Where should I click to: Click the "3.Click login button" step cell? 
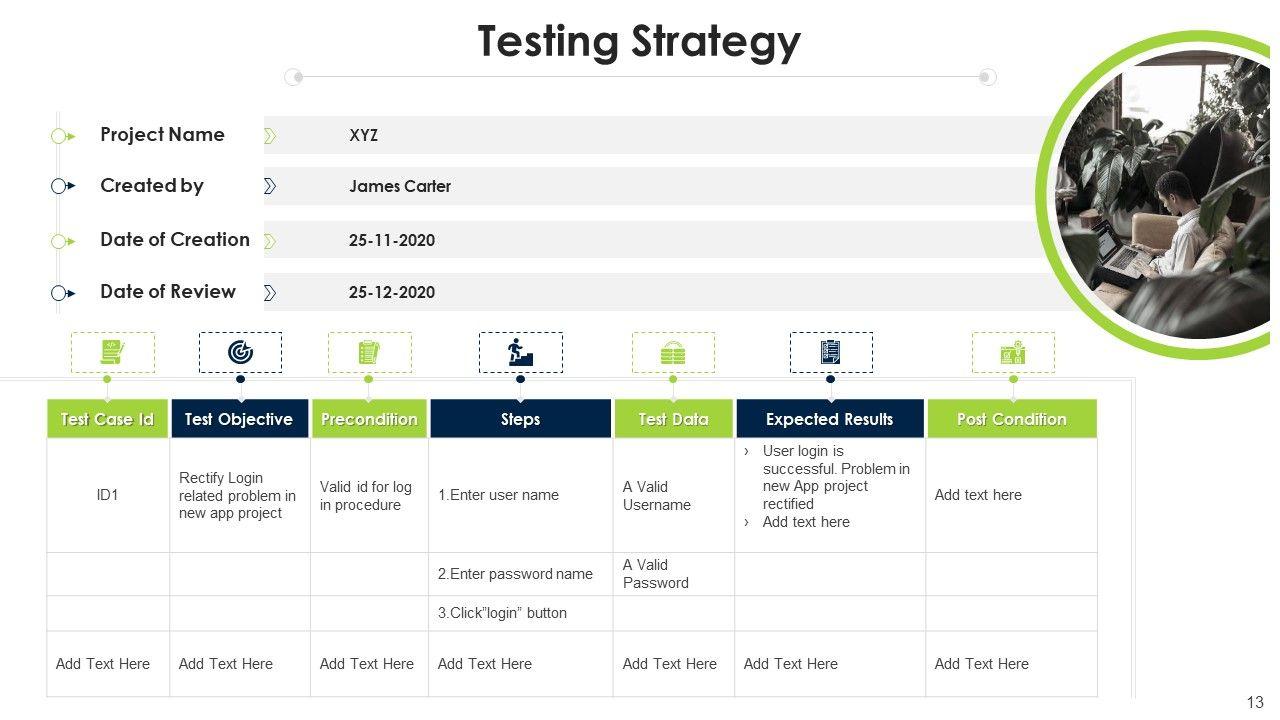click(x=502, y=613)
